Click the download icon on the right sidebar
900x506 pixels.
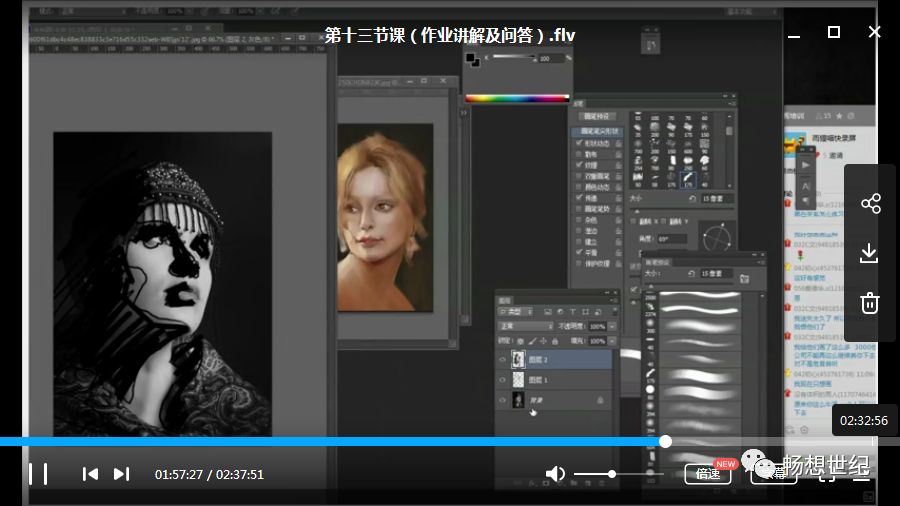point(869,253)
